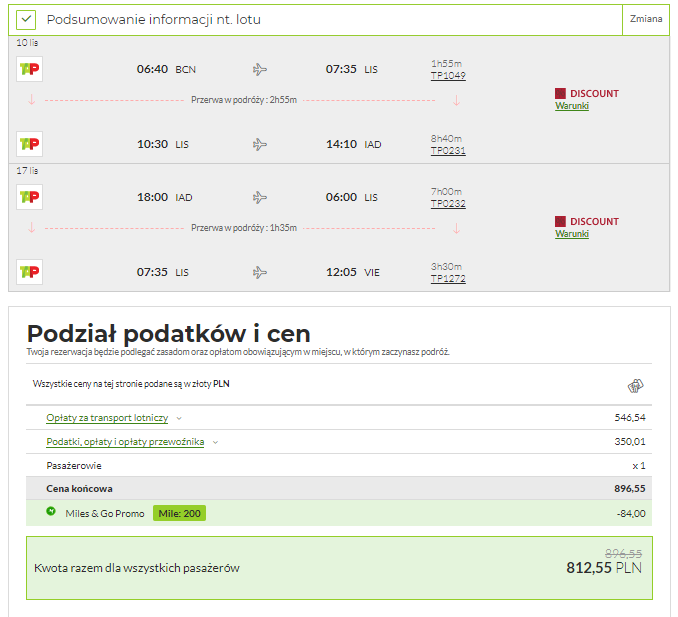Screen dimensions: 678x617
Task: Click the Podsumowanie informacji nt. lotu title
Action: click(154, 19)
